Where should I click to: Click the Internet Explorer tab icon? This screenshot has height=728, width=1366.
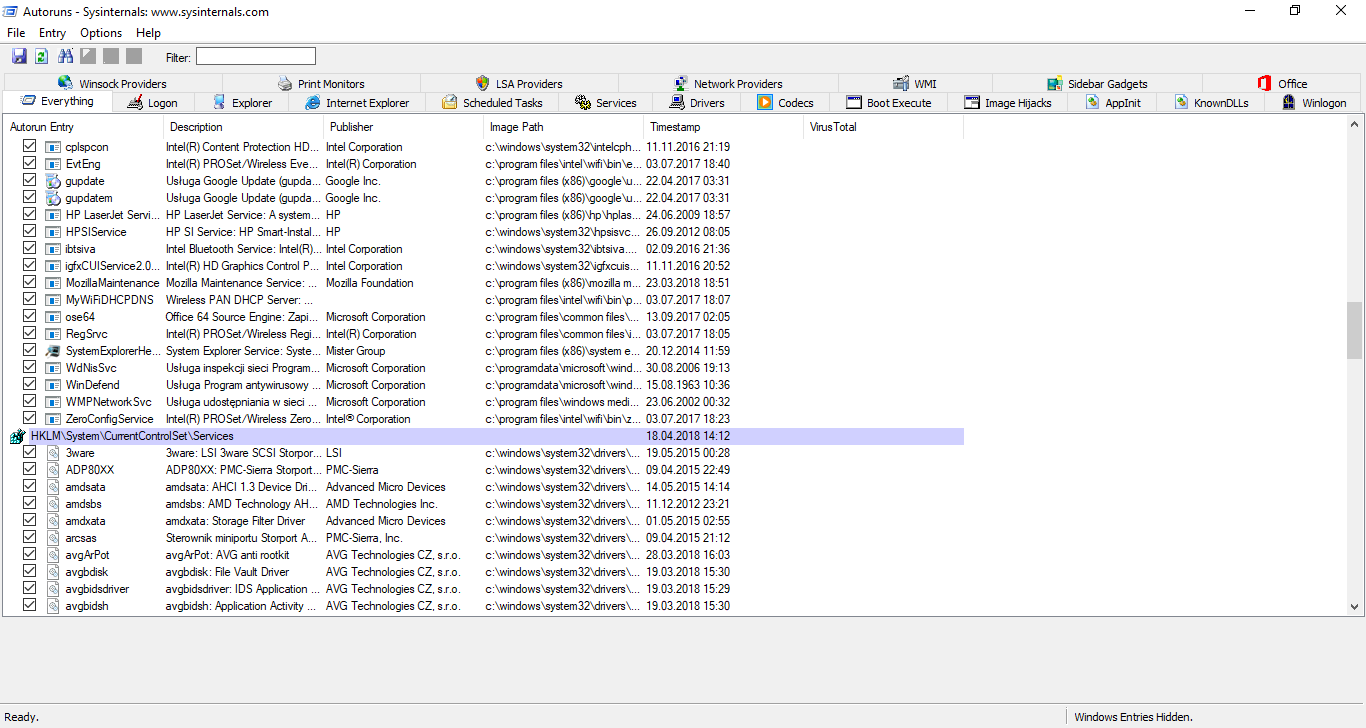tap(313, 102)
